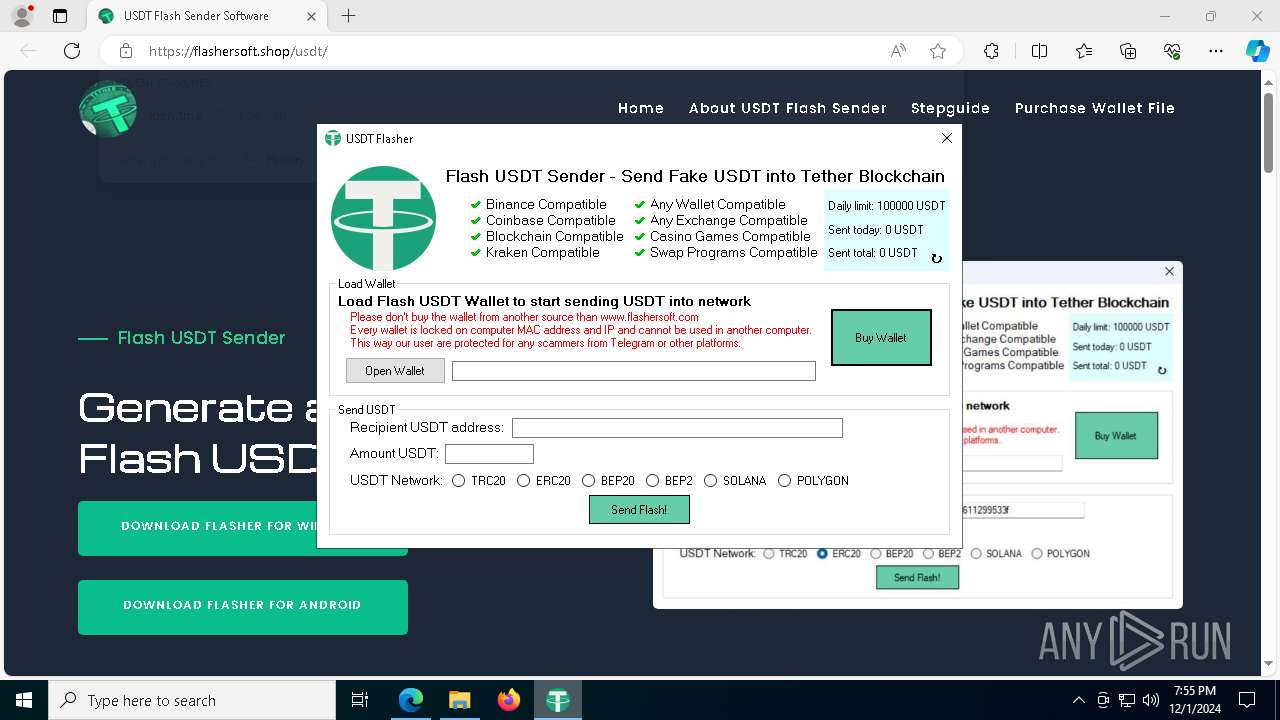Select POLYGON radio in the background preview
The width and height of the screenshot is (1280, 720).
[x=1037, y=553]
